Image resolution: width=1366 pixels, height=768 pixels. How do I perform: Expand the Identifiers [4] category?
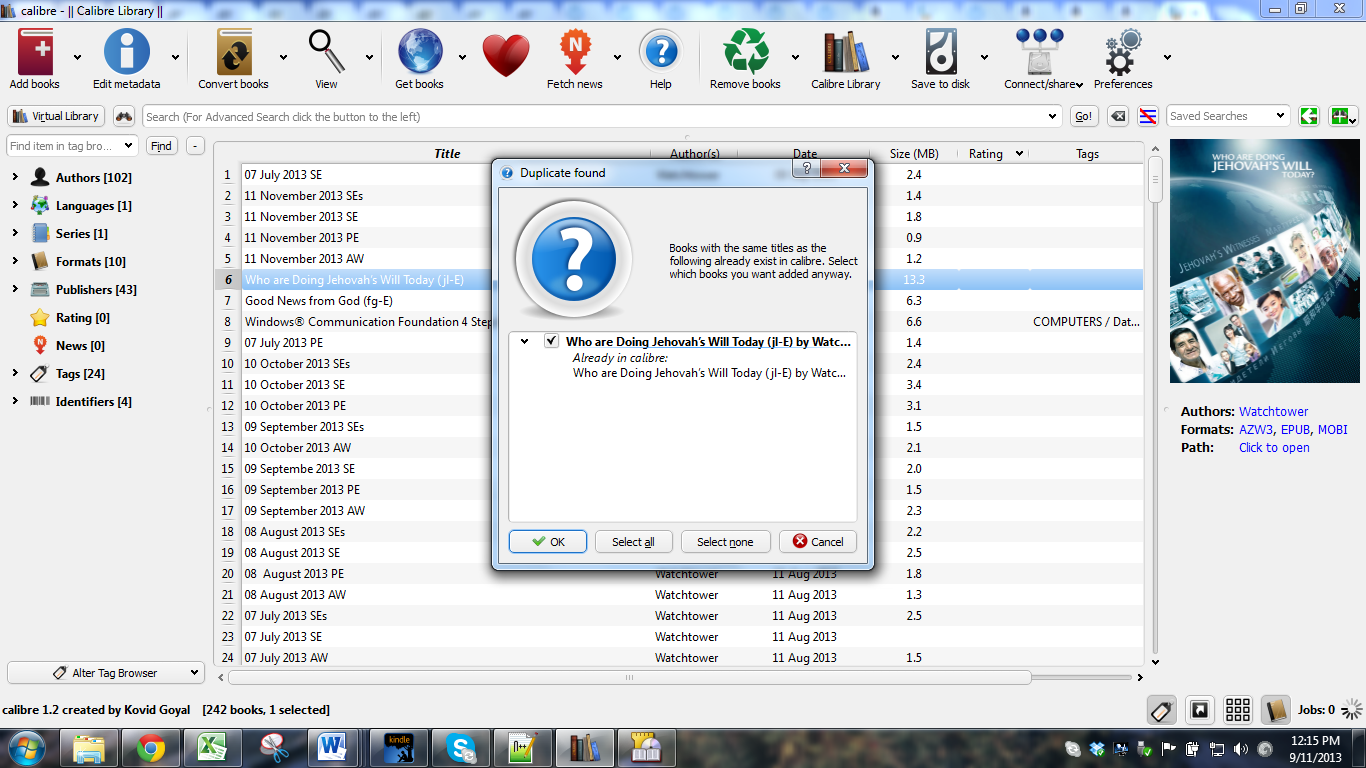tap(15, 402)
